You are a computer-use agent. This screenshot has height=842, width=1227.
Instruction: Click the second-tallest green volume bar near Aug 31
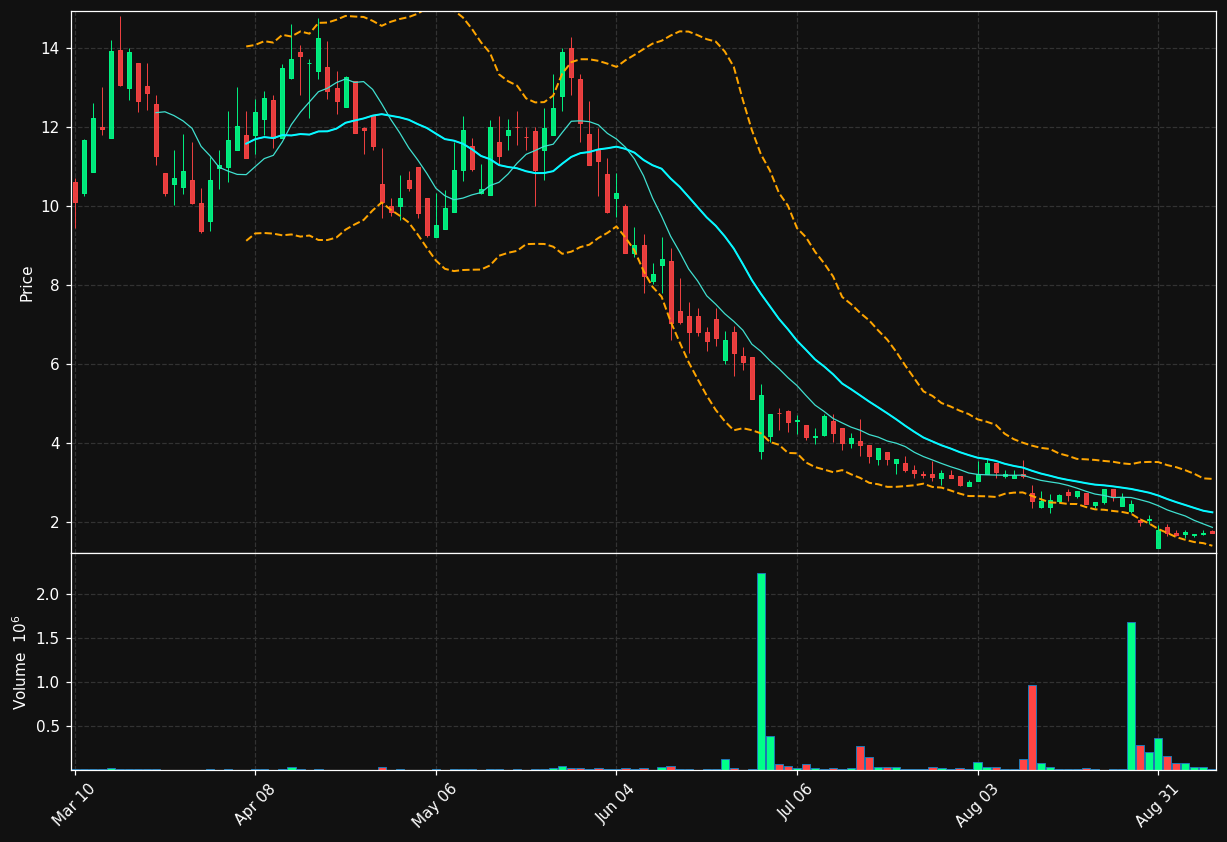click(x=1131, y=696)
